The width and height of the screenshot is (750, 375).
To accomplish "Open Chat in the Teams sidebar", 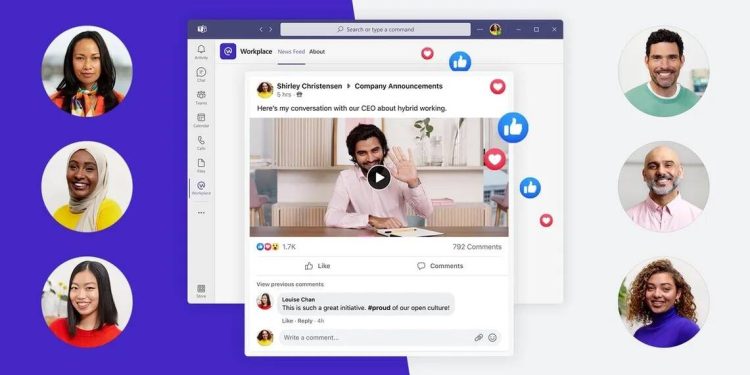I will pos(201,75).
